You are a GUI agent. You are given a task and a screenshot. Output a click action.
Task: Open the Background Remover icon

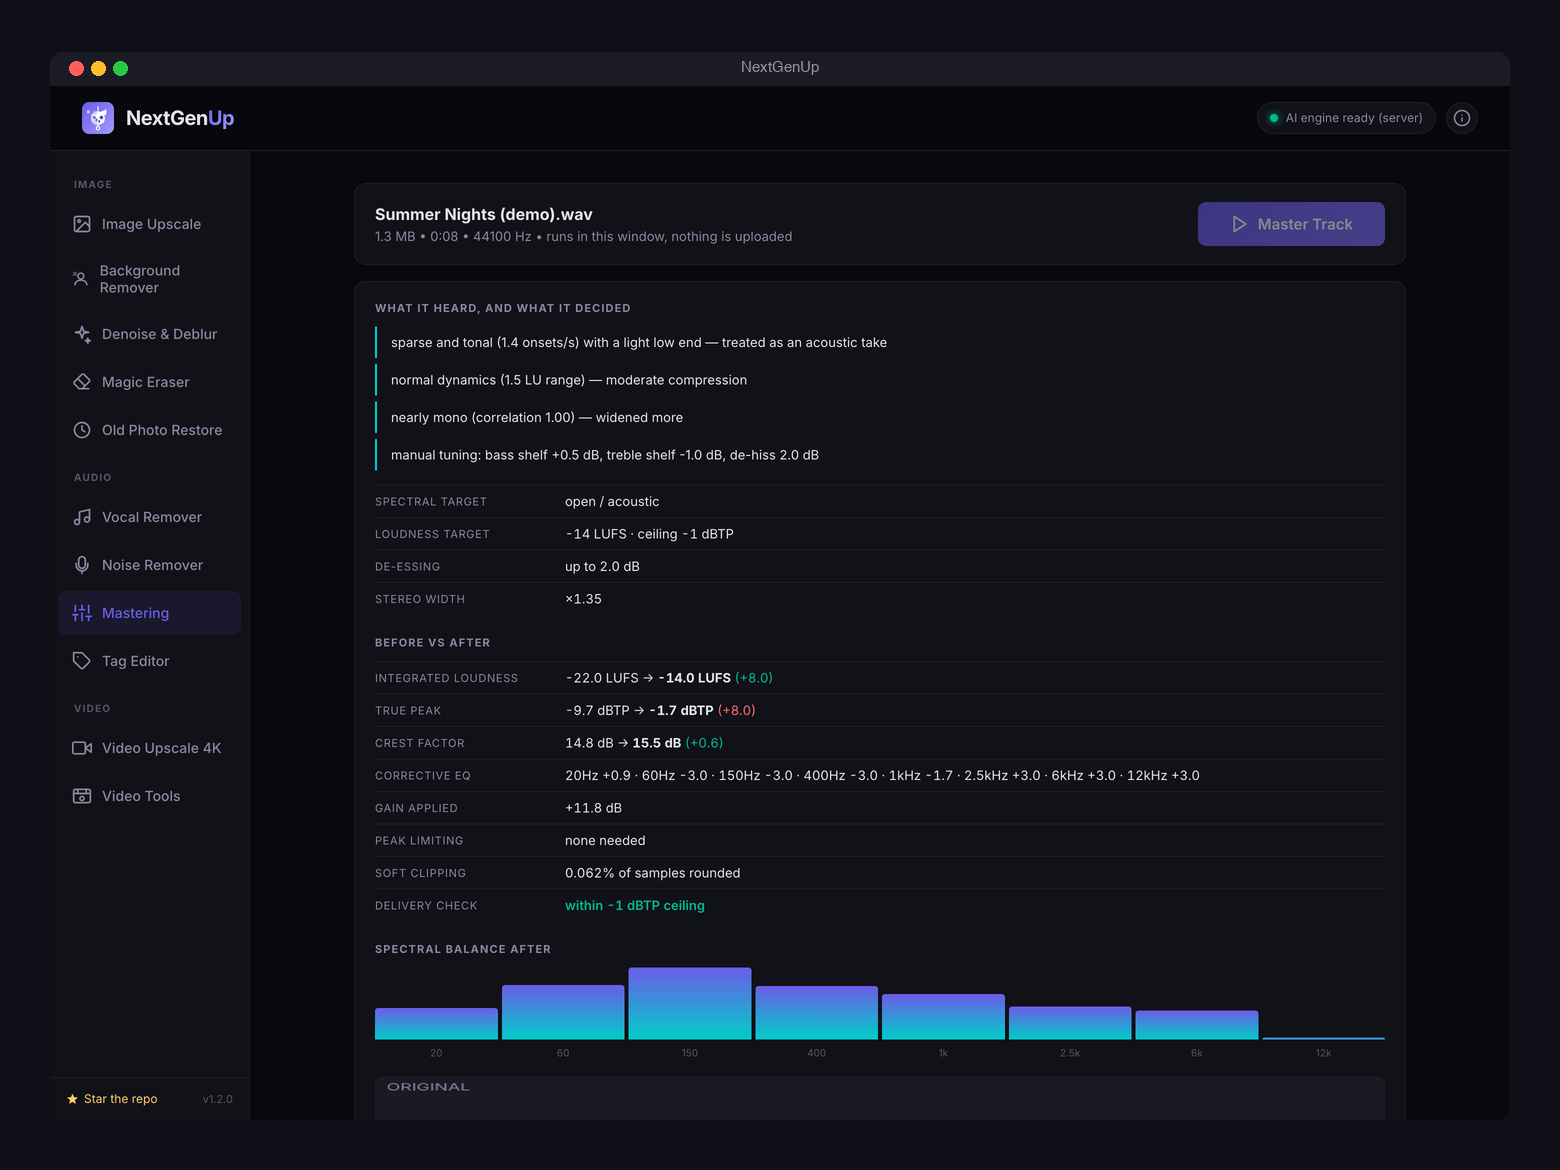81,279
